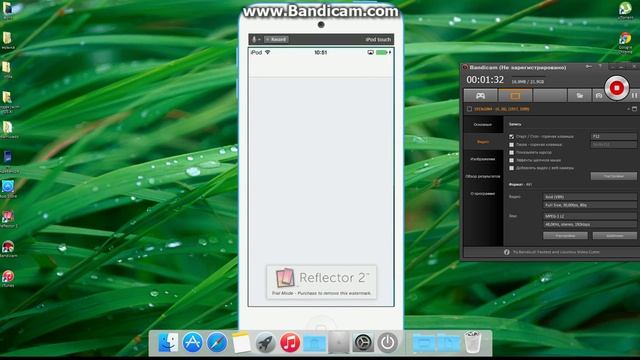Launch App Store from the dock
The width and height of the screenshot is (640, 360).
(x=192, y=342)
